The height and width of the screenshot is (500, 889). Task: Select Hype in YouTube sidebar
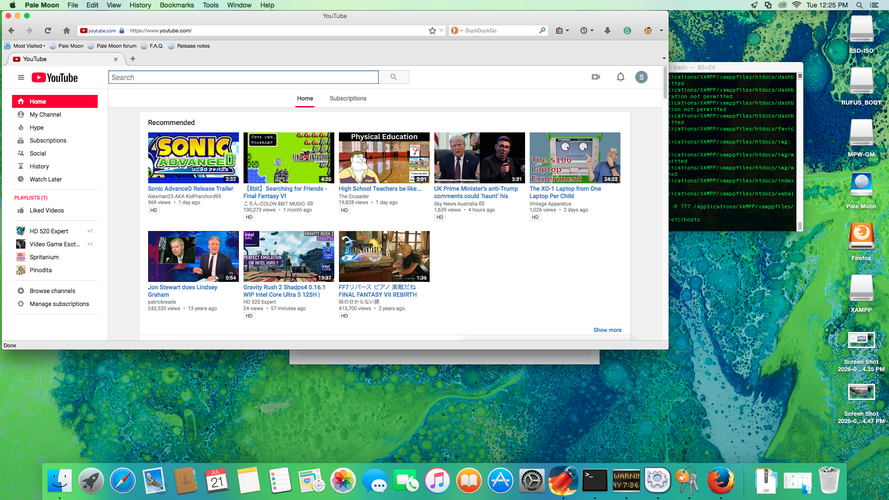click(x=36, y=128)
